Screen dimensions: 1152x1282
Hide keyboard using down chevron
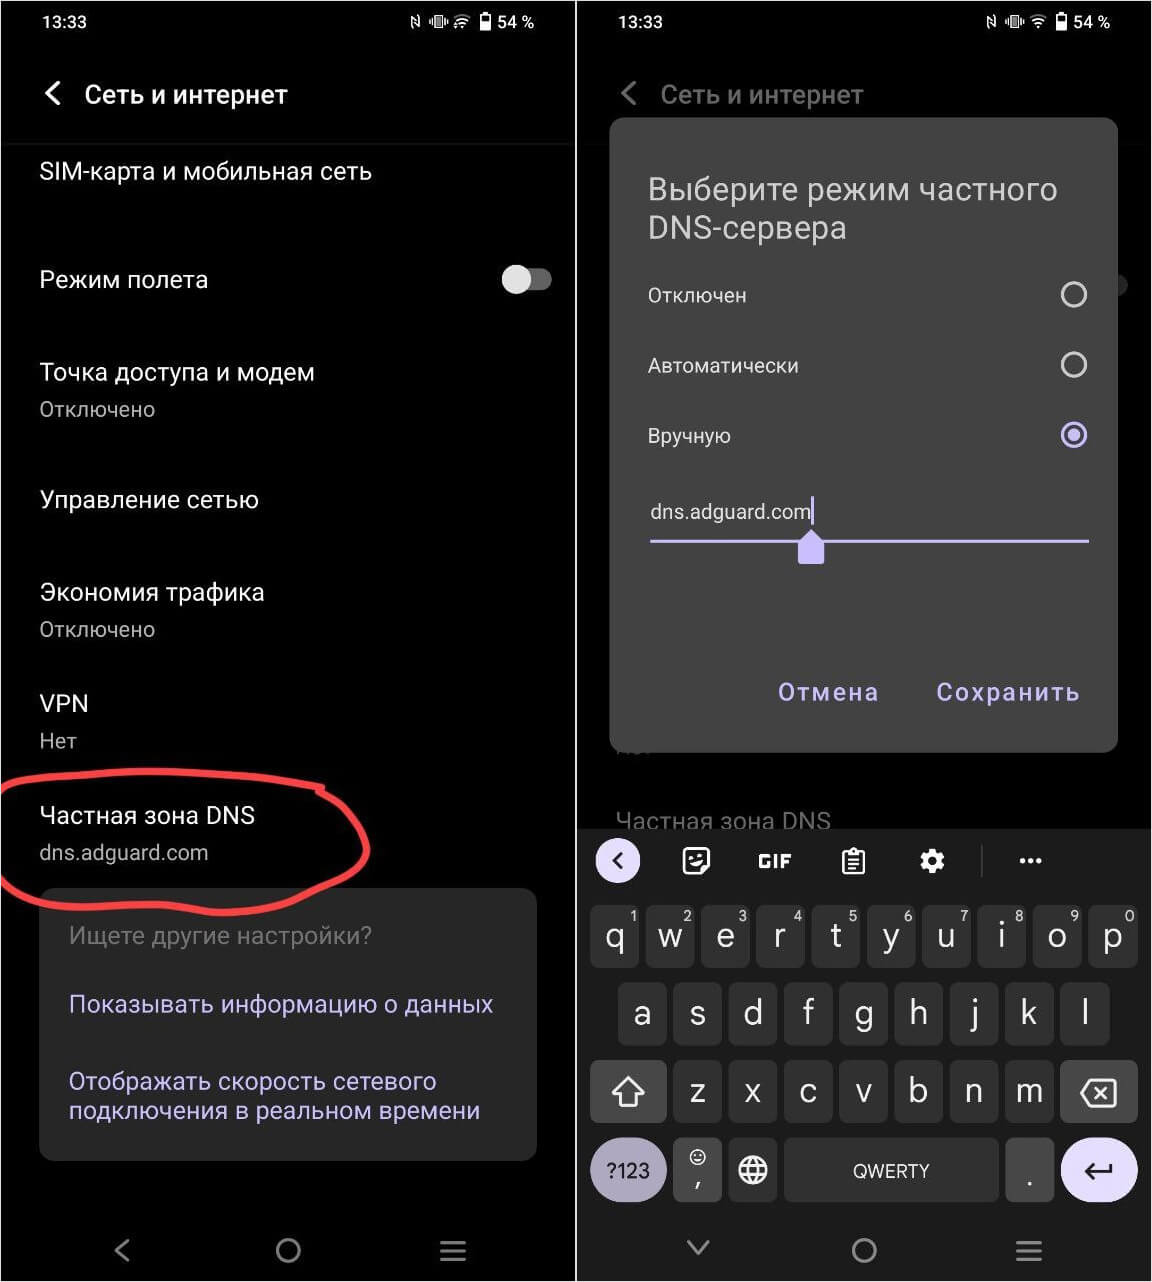(698, 1247)
